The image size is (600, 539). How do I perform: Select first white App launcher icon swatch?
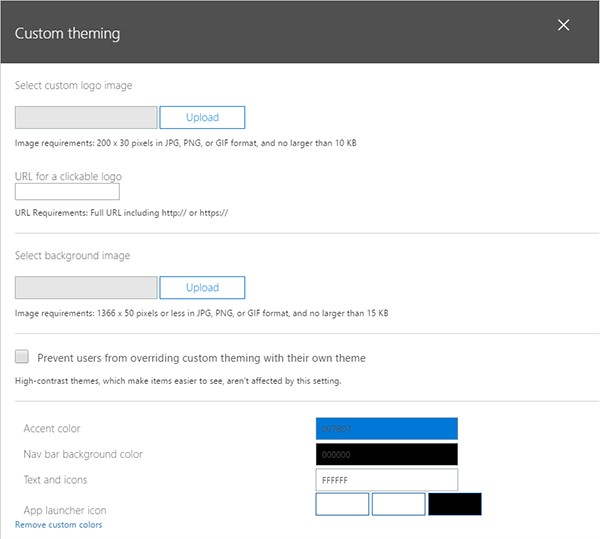click(x=342, y=504)
